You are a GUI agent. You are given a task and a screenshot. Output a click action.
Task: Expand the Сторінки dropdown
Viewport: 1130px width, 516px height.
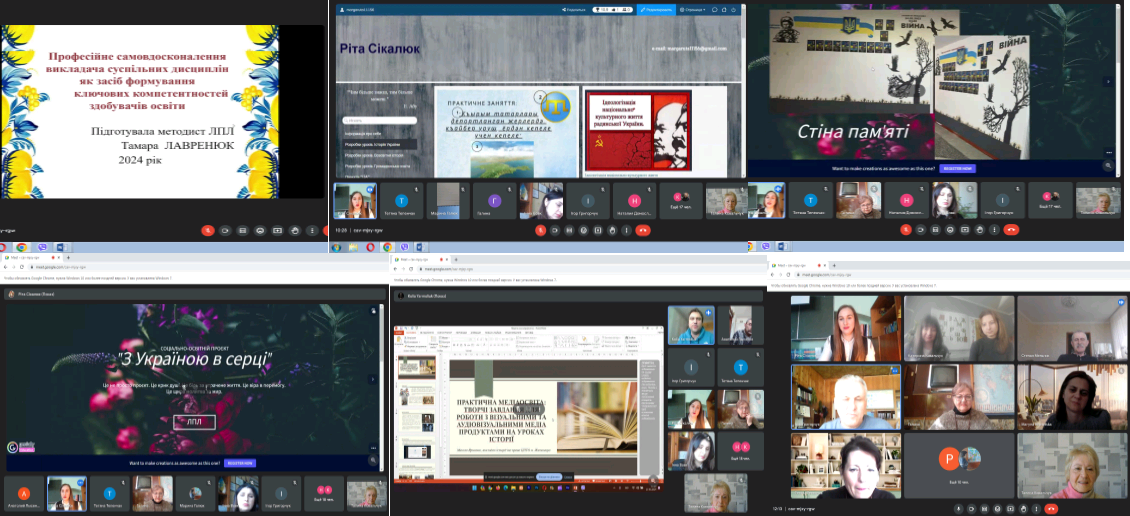coord(692,9)
